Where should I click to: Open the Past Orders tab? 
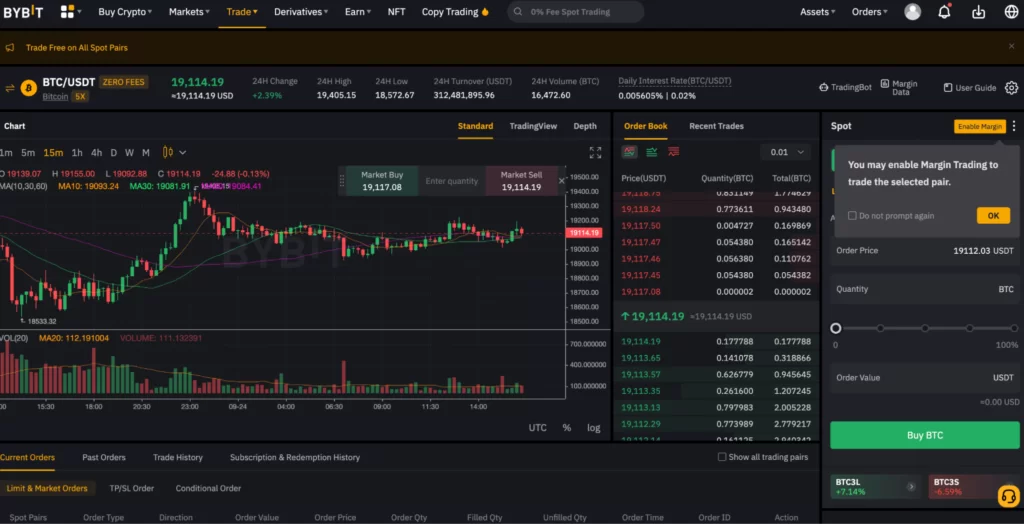coord(104,457)
